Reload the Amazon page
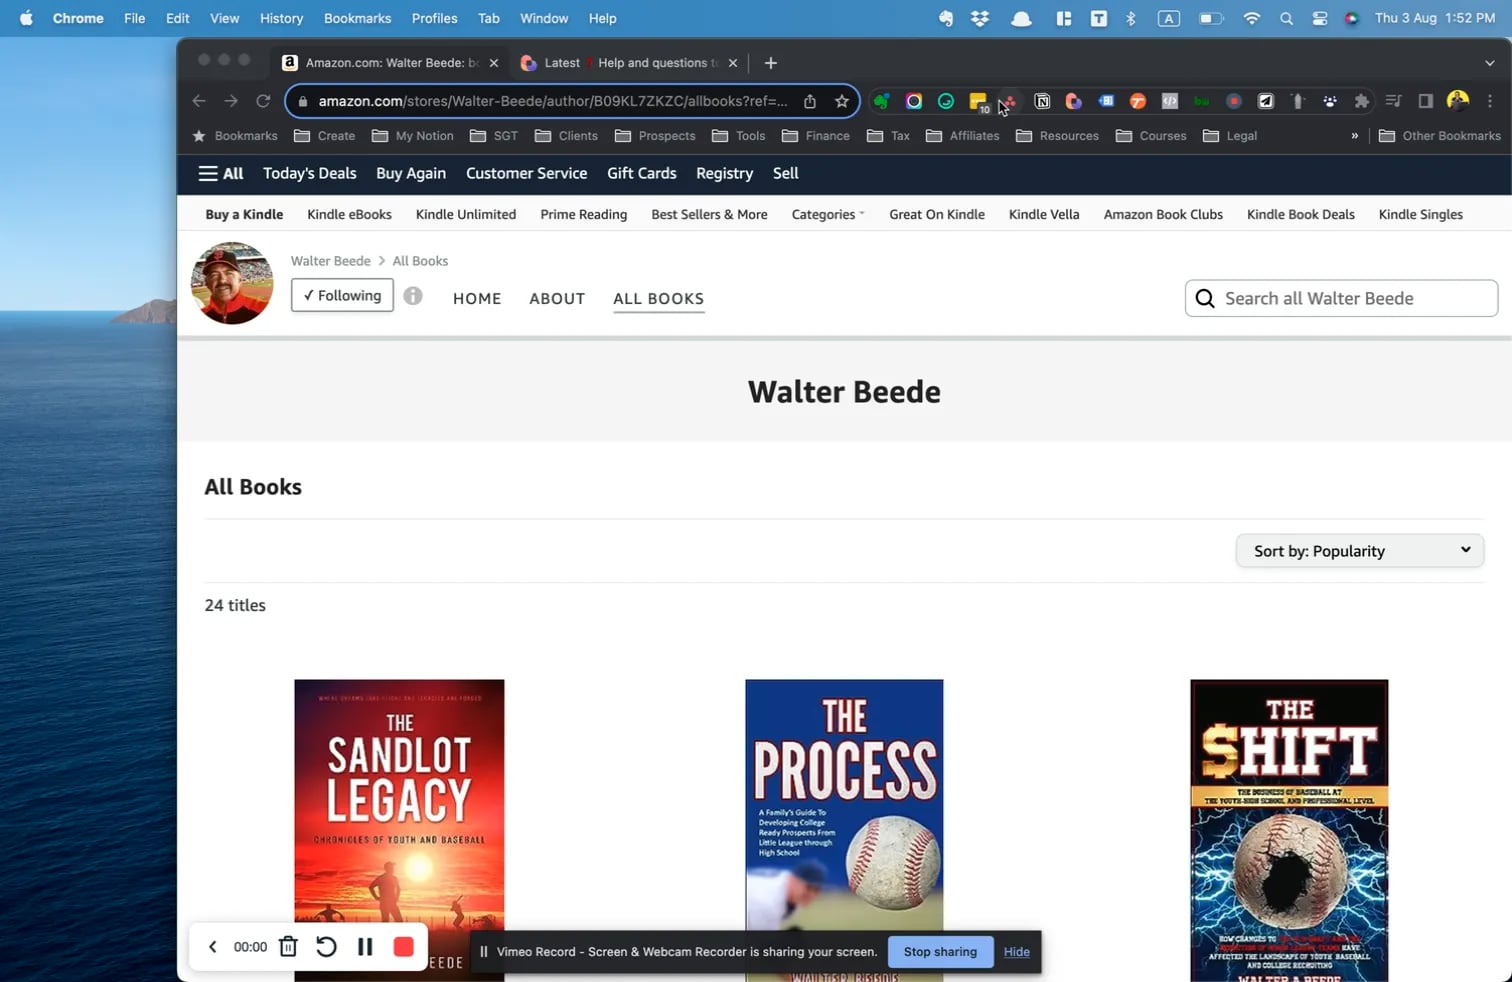 pos(263,101)
